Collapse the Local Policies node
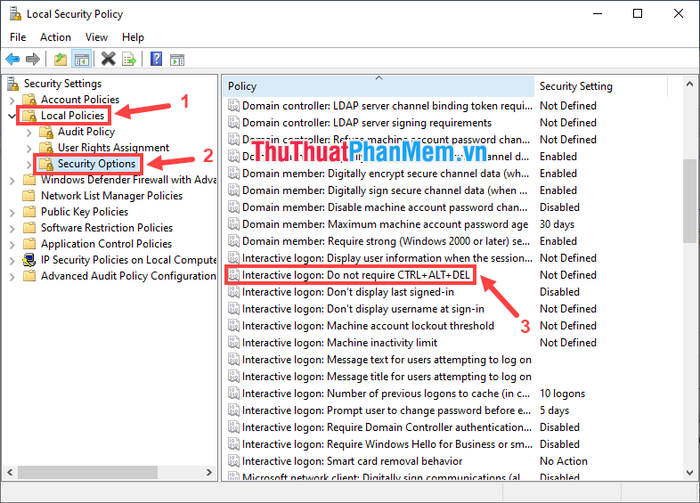 pos(12,116)
